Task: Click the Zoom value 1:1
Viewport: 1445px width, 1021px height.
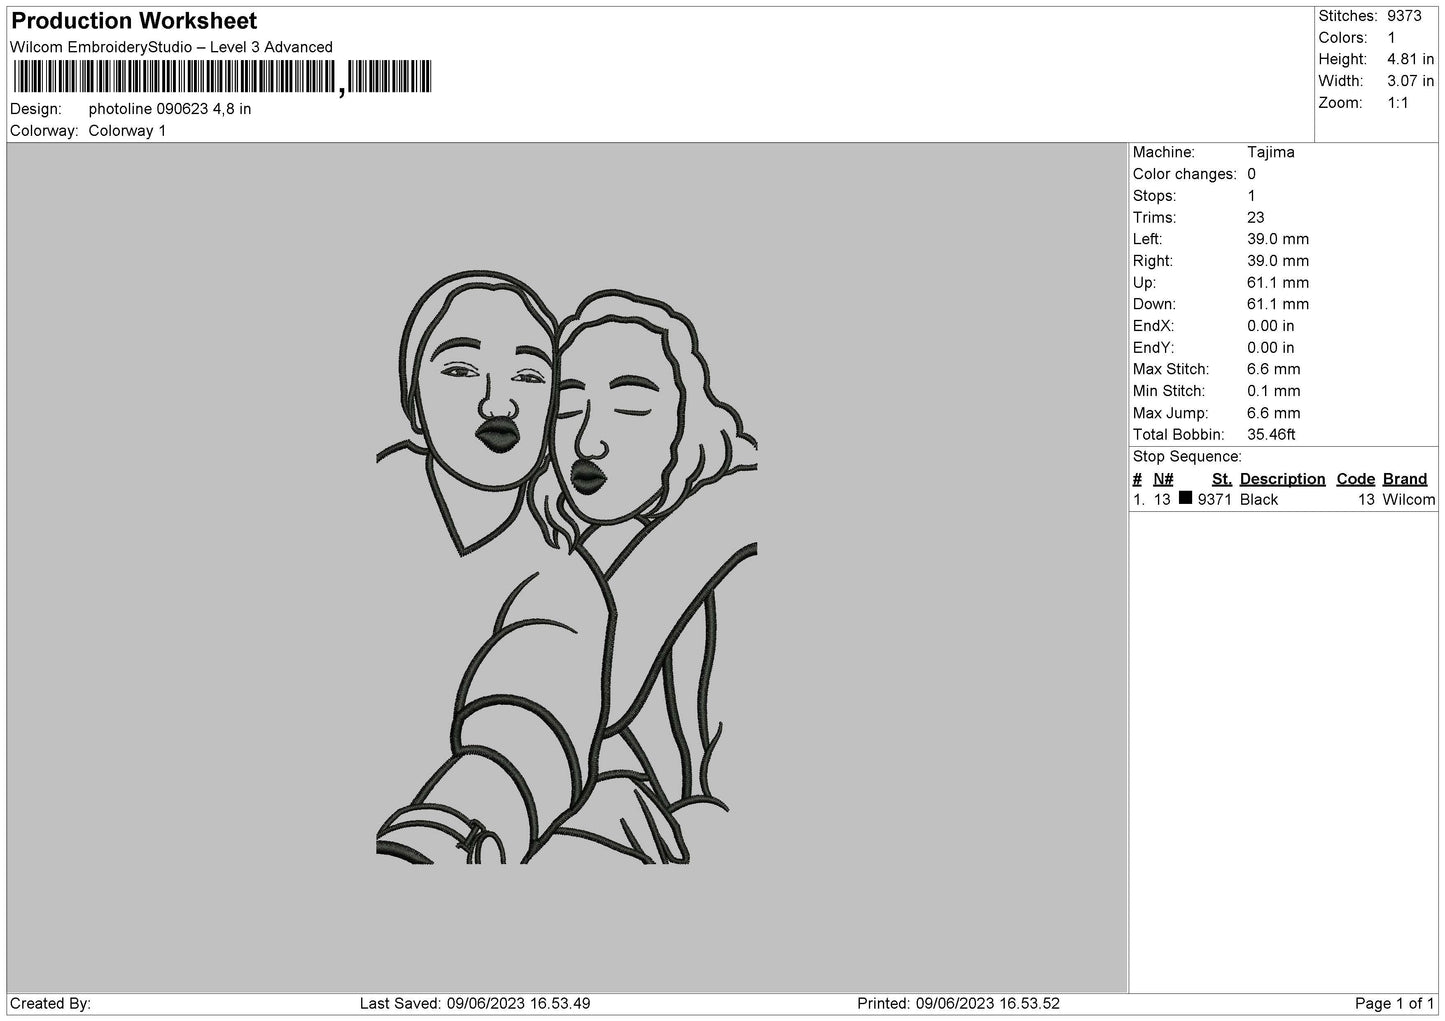Action: [1397, 103]
